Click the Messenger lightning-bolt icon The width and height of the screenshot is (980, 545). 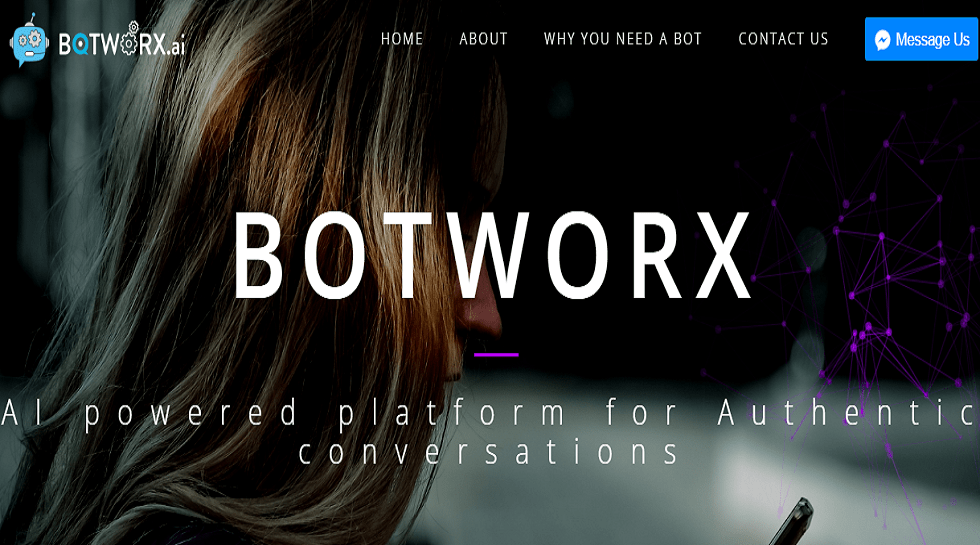click(882, 40)
